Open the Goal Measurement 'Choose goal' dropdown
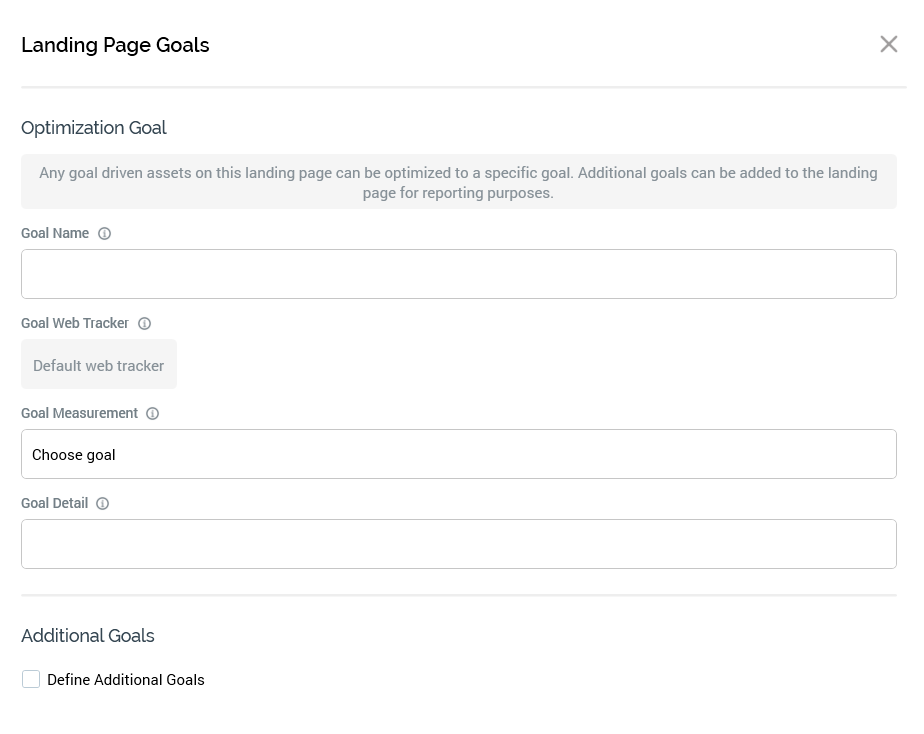 point(458,454)
